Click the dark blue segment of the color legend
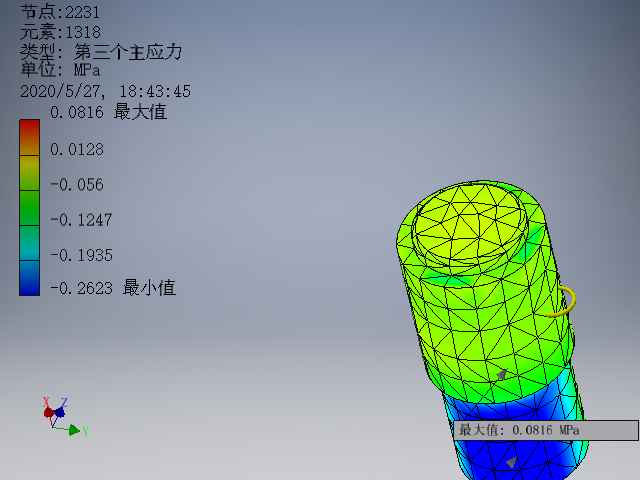The width and height of the screenshot is (640, 480). pos(29,278)
